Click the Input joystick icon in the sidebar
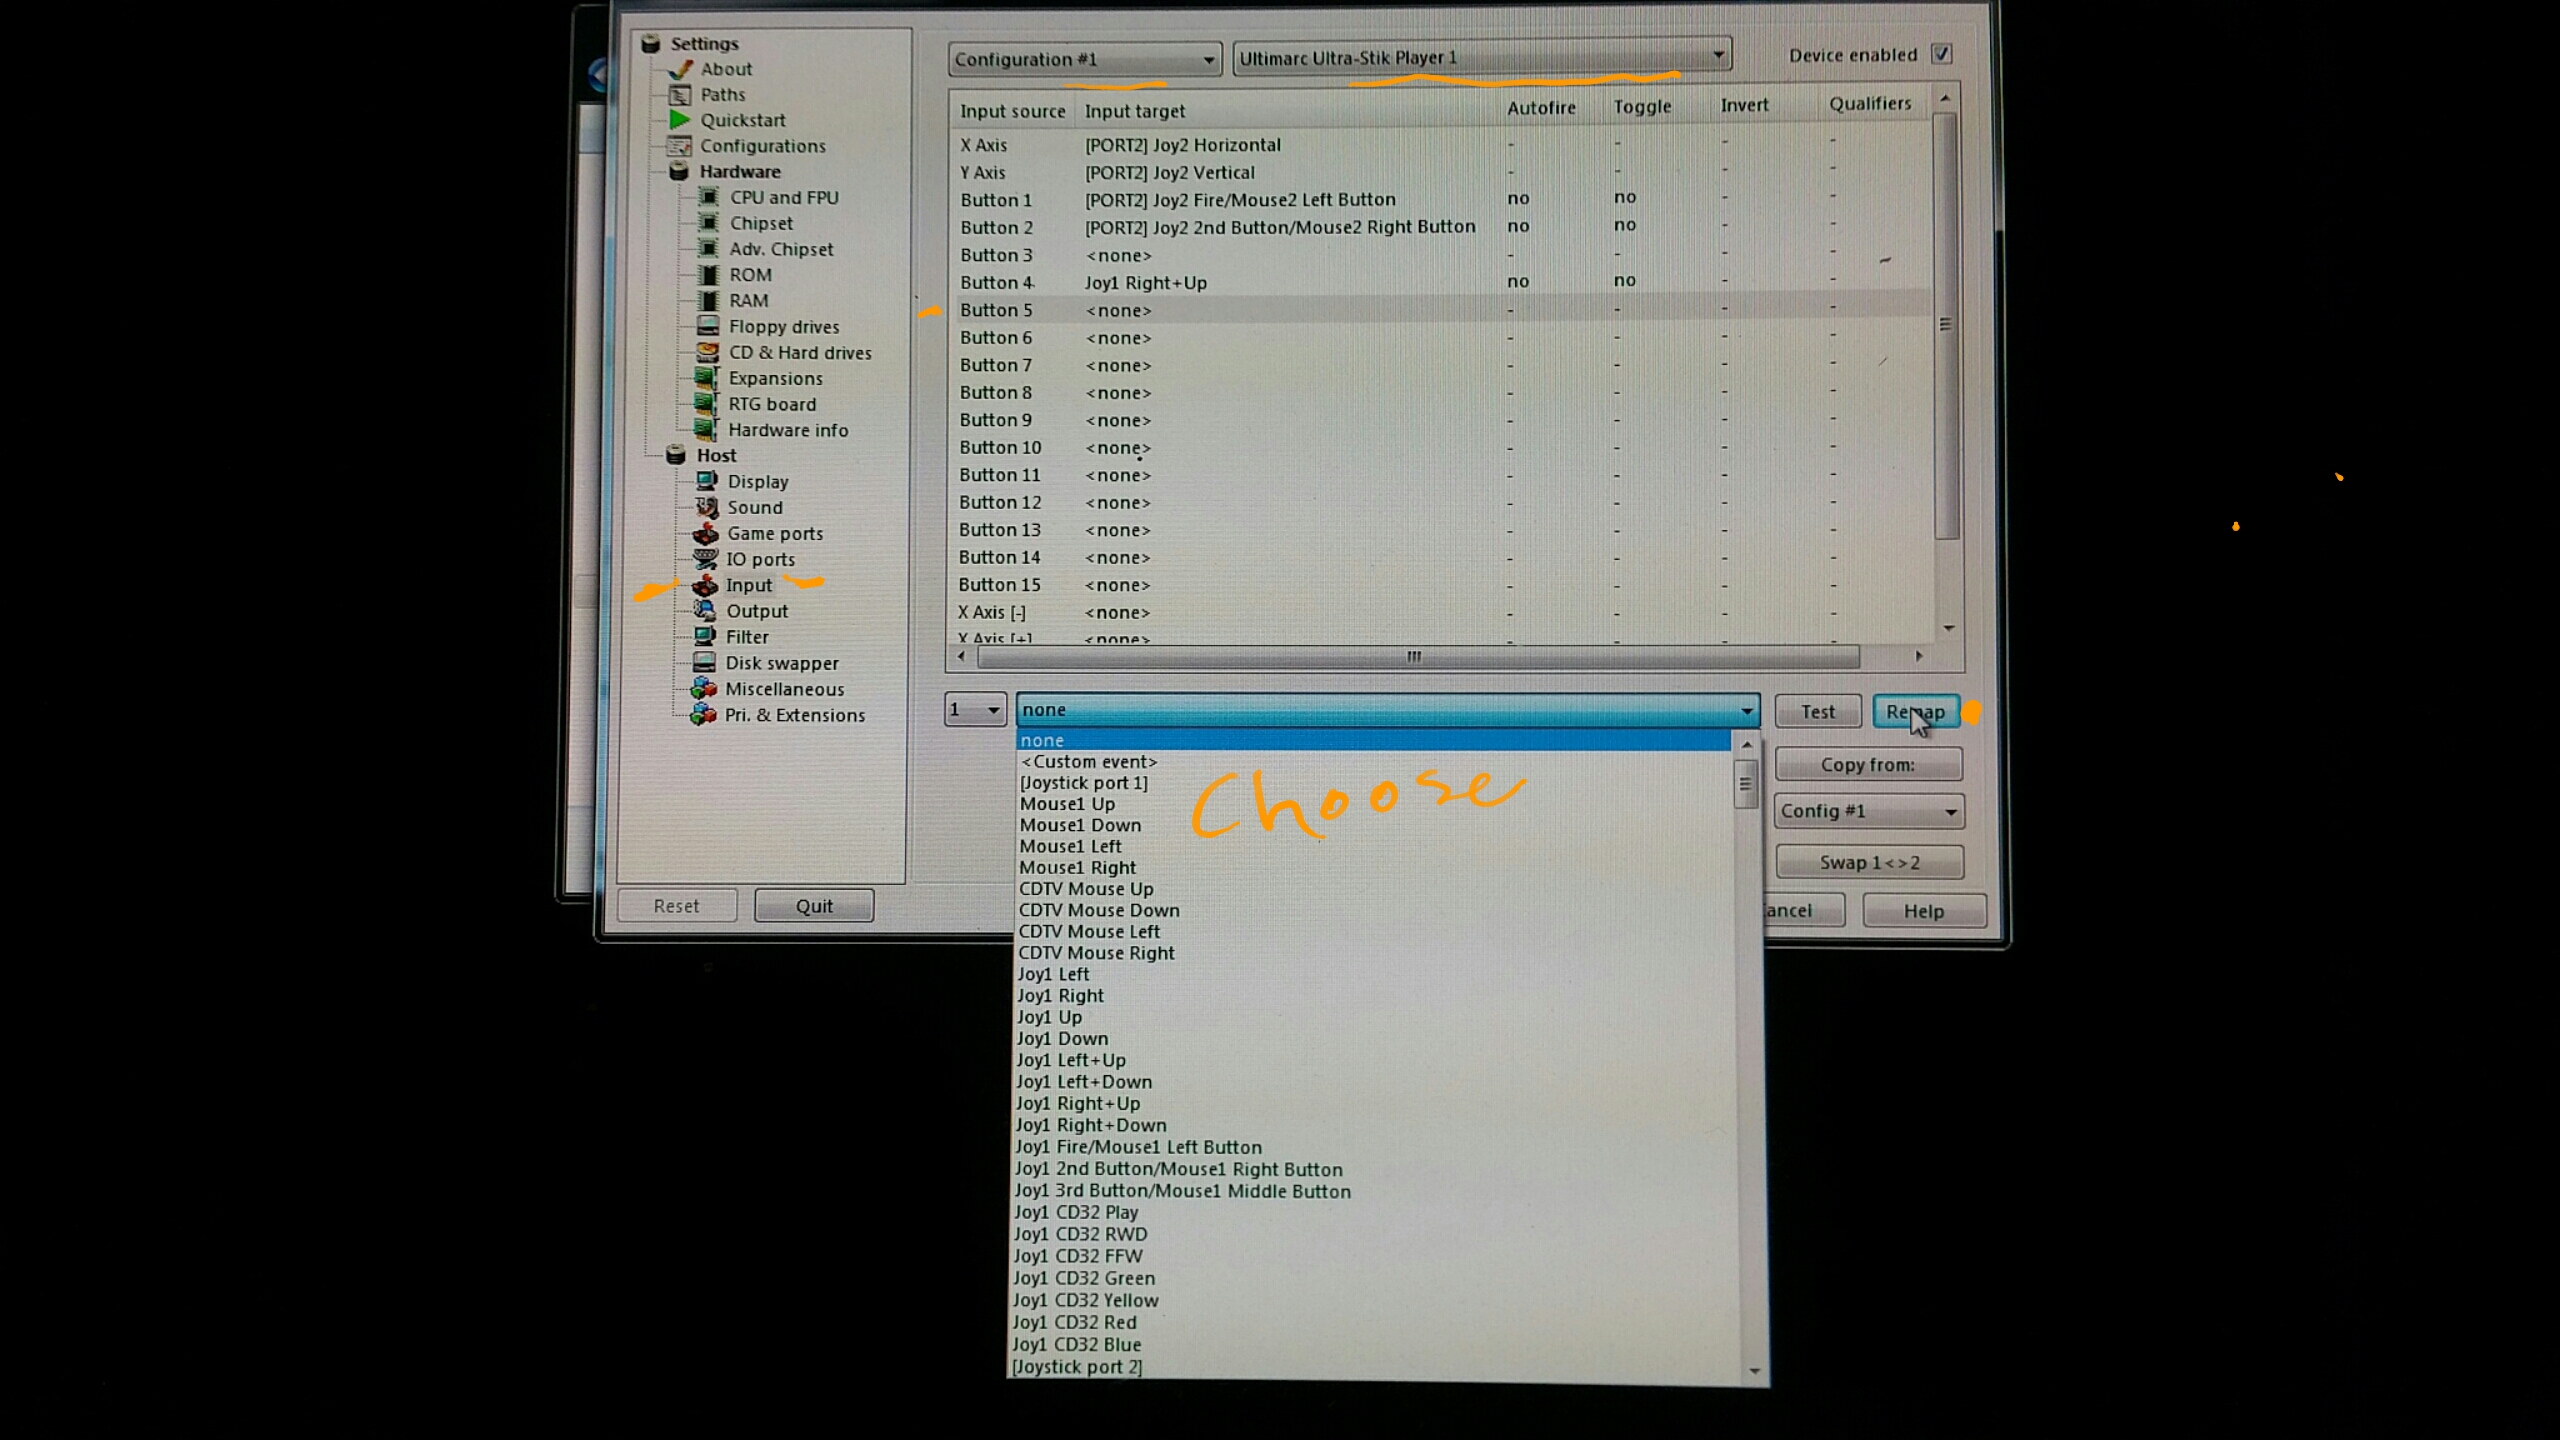The image size is (2560, 1440). click(705, 585)
